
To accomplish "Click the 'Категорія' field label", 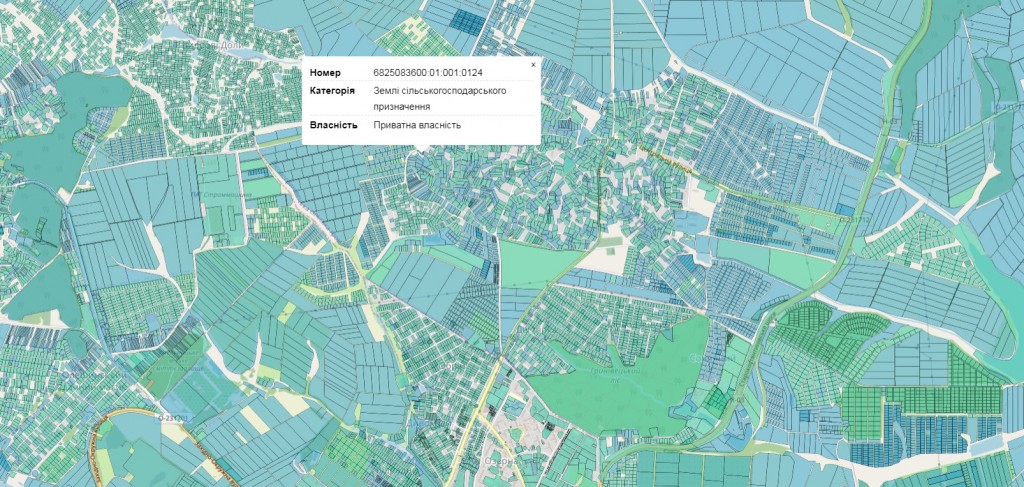I will [331, 91].
